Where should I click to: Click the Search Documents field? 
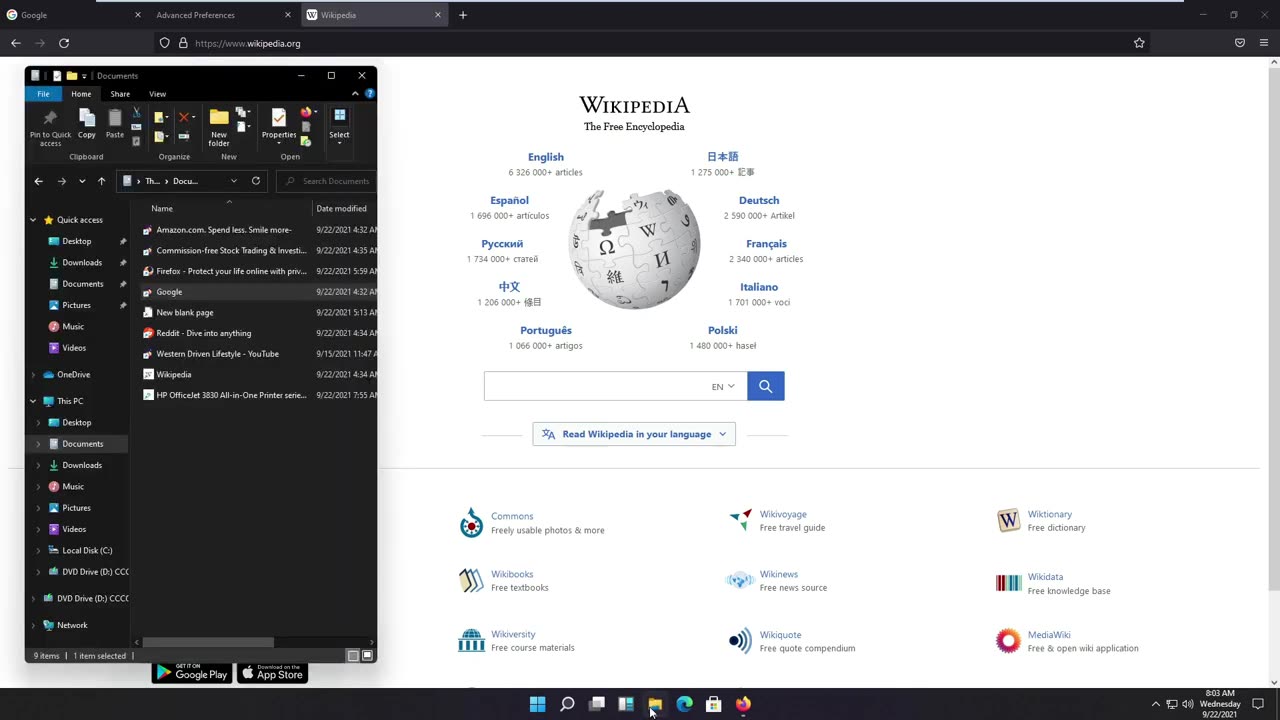point(326,181)
